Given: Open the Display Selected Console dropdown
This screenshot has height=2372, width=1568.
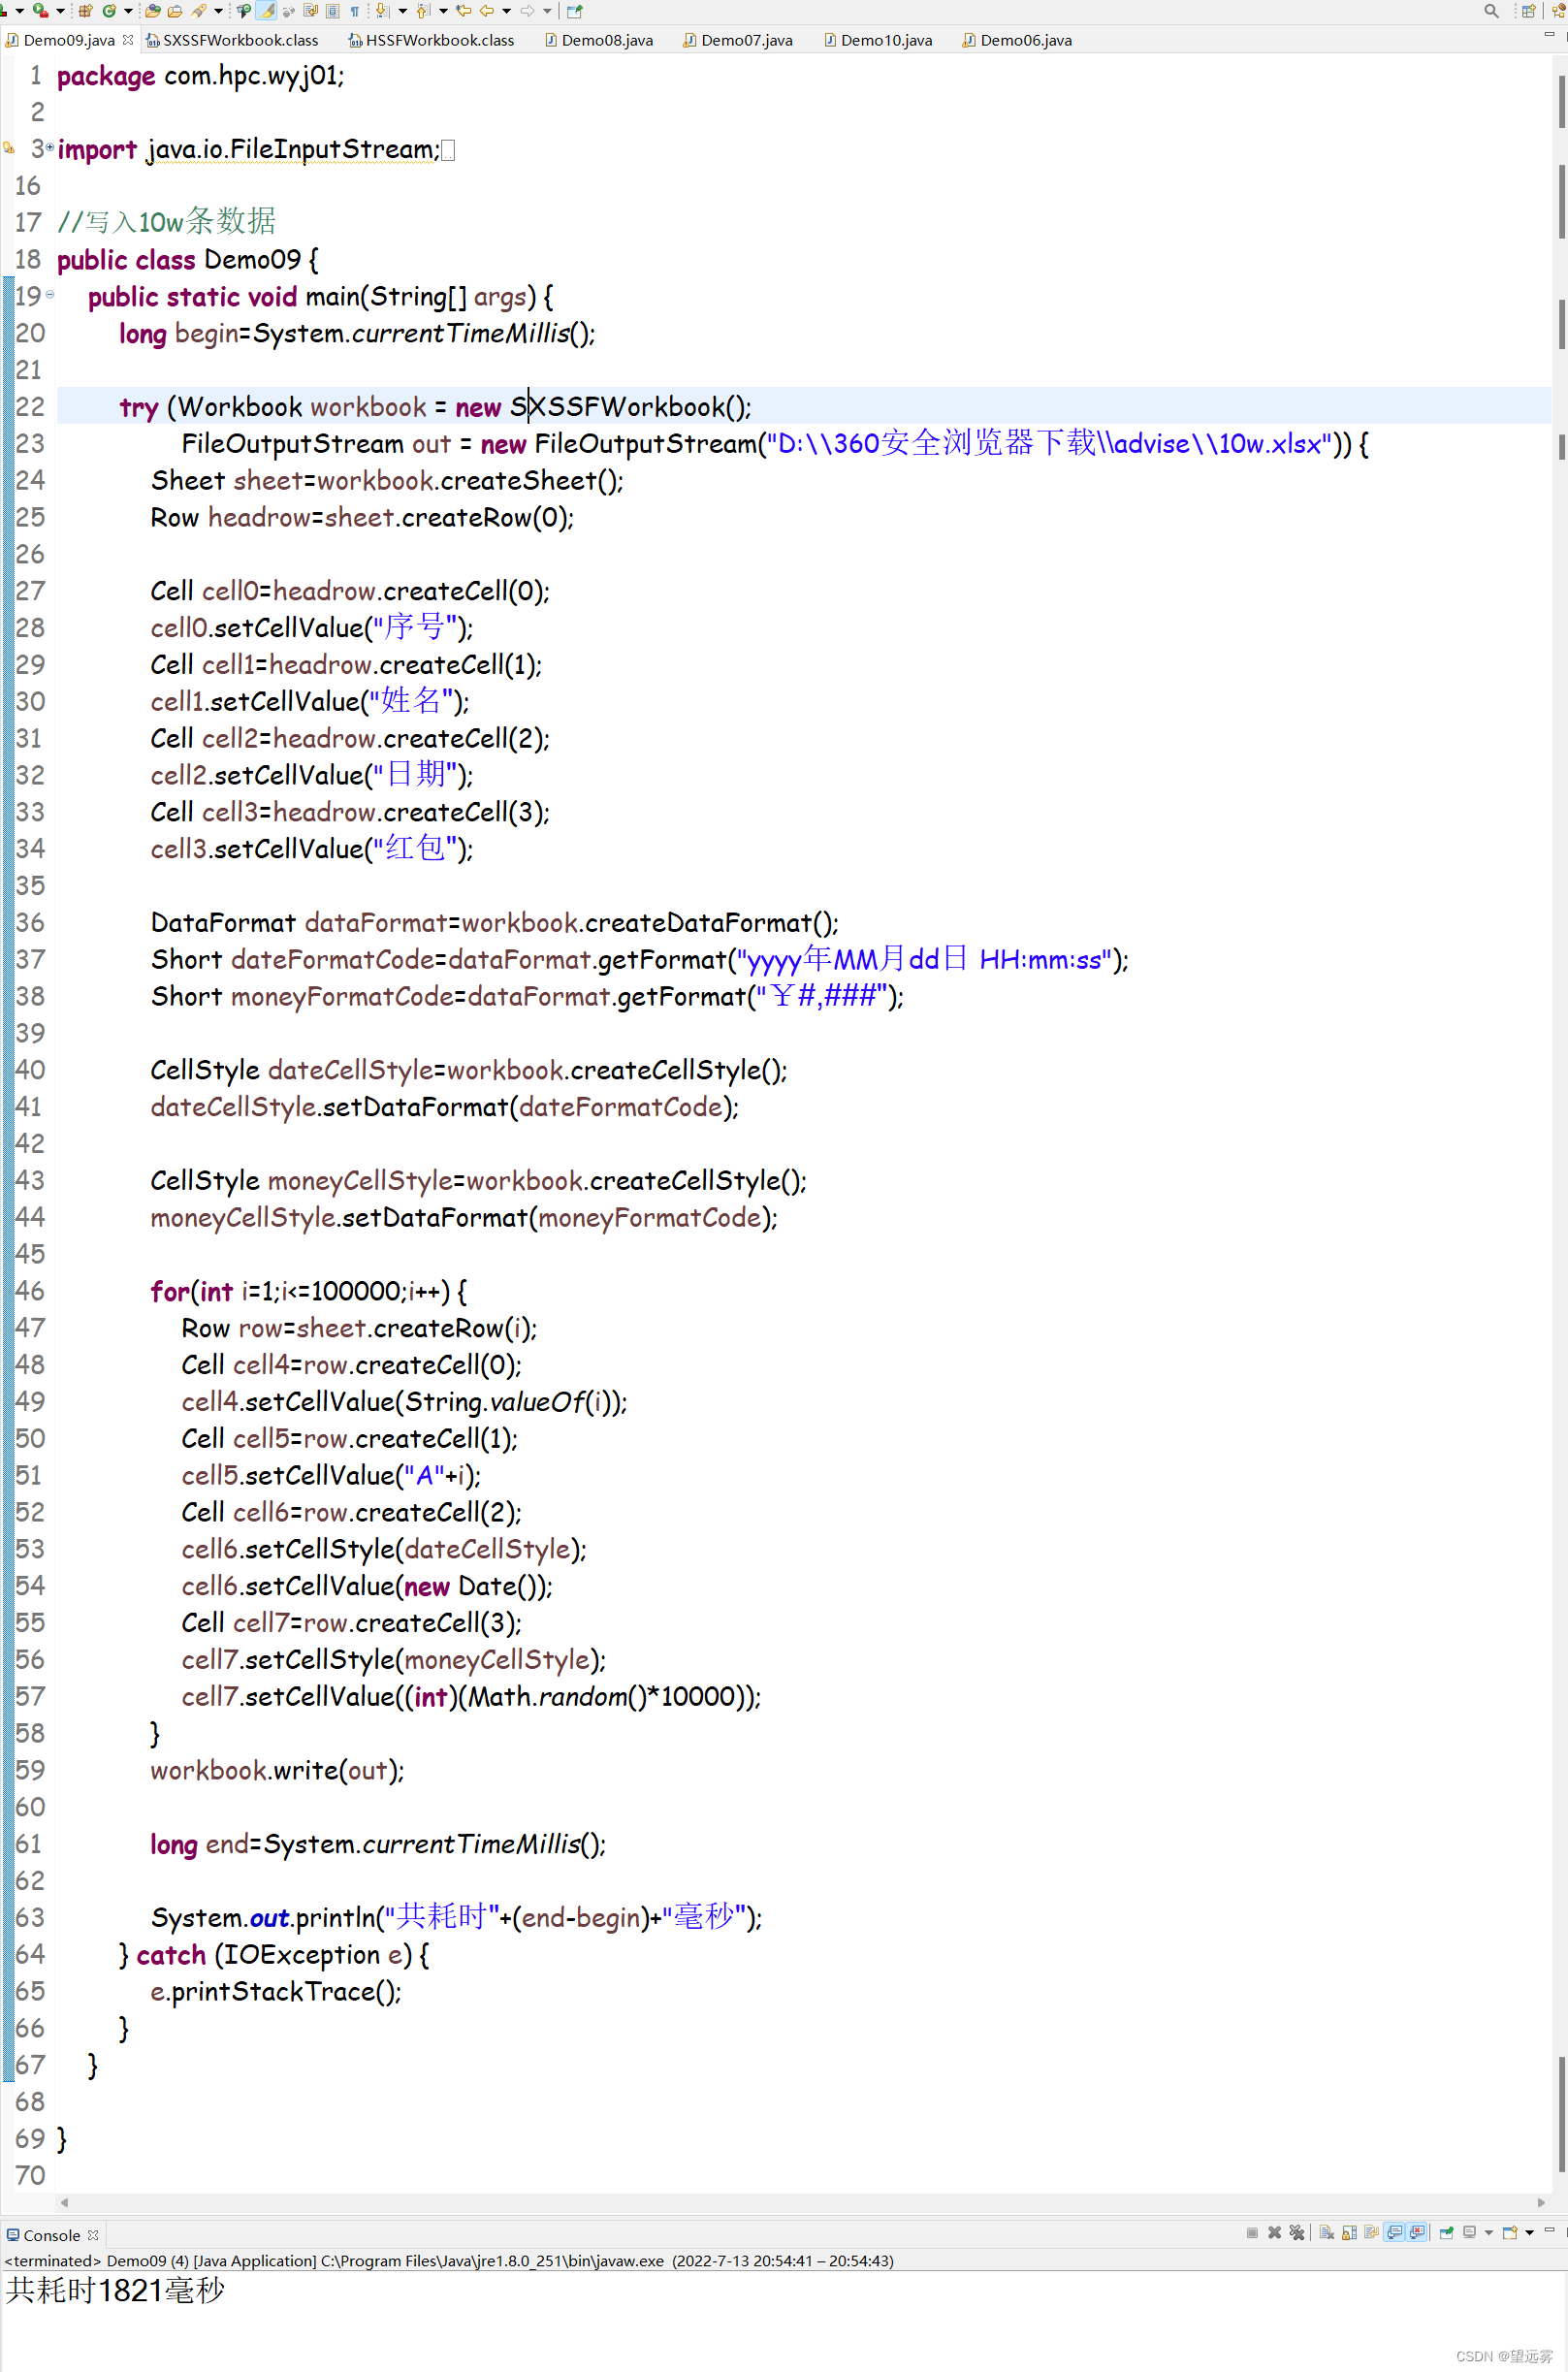Looking at the screenshot, I should tap(1489, 2234).
